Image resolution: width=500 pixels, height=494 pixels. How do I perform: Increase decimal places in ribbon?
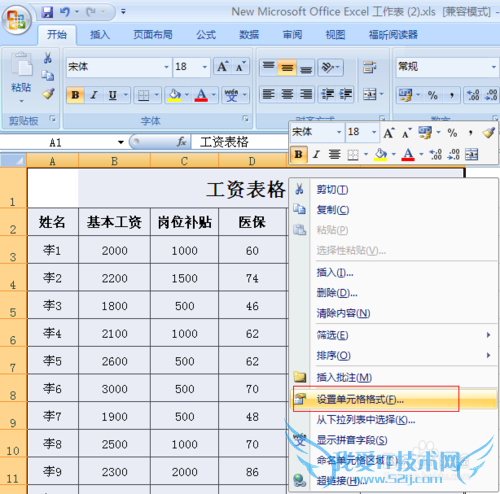[473, 95]
